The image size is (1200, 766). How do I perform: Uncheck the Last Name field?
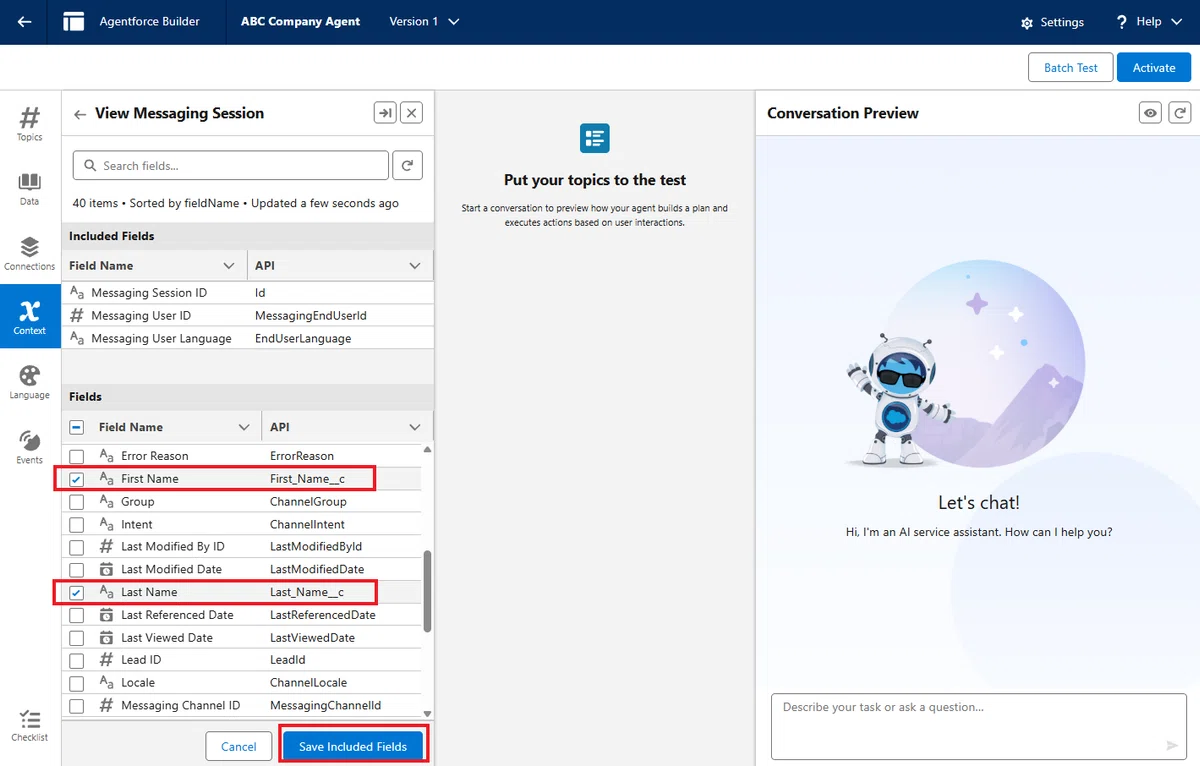tap(77, 592)
